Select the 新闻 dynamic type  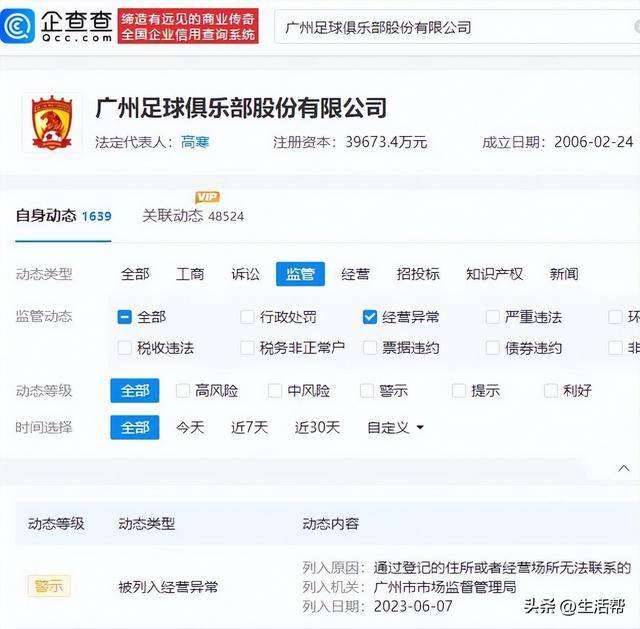point(564,274)
